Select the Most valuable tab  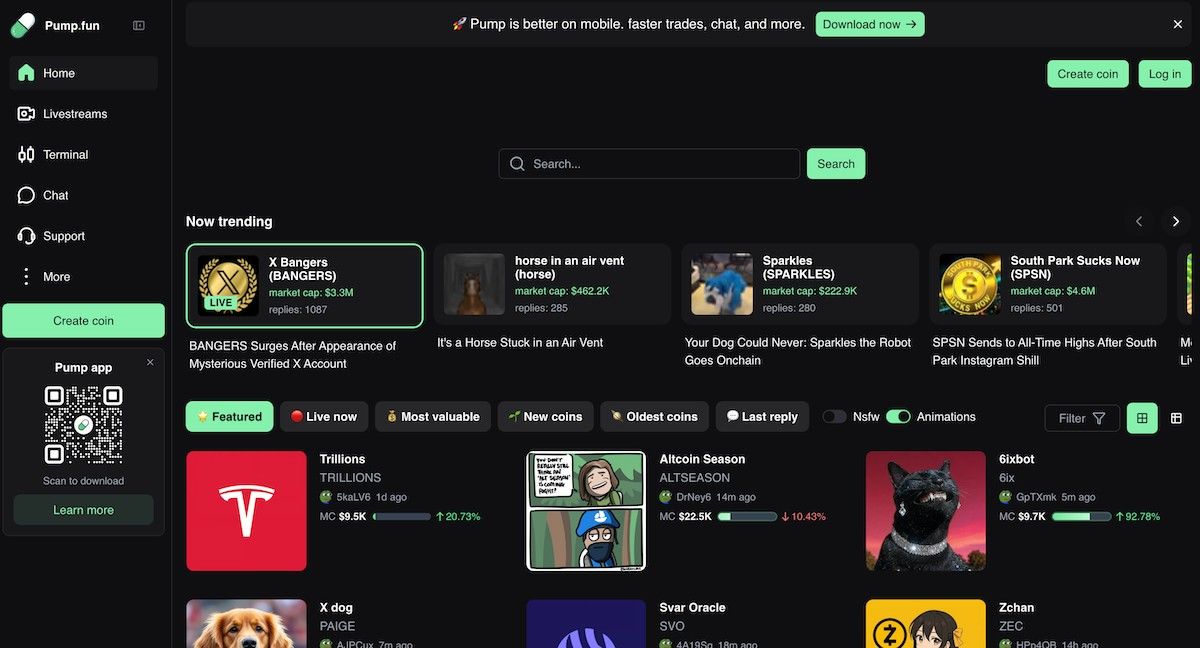433,417
